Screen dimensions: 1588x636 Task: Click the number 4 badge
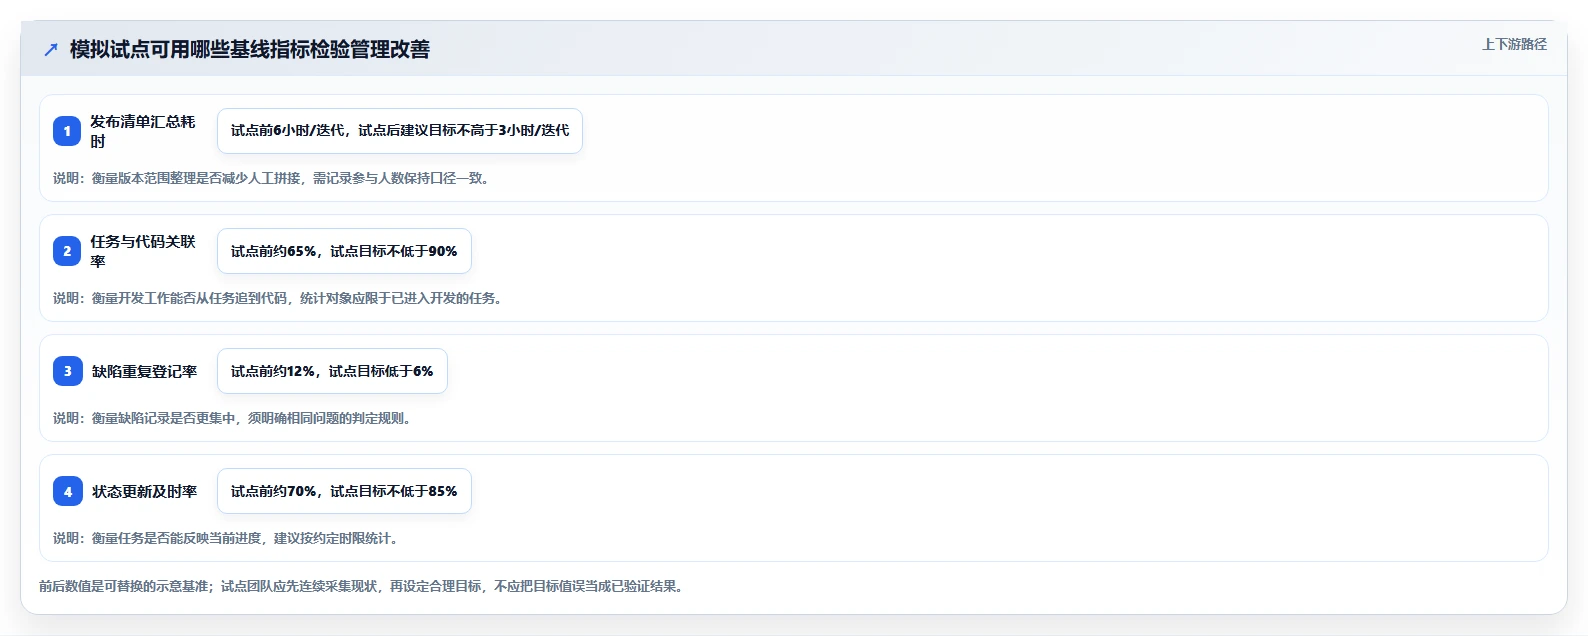click(67, 491)
